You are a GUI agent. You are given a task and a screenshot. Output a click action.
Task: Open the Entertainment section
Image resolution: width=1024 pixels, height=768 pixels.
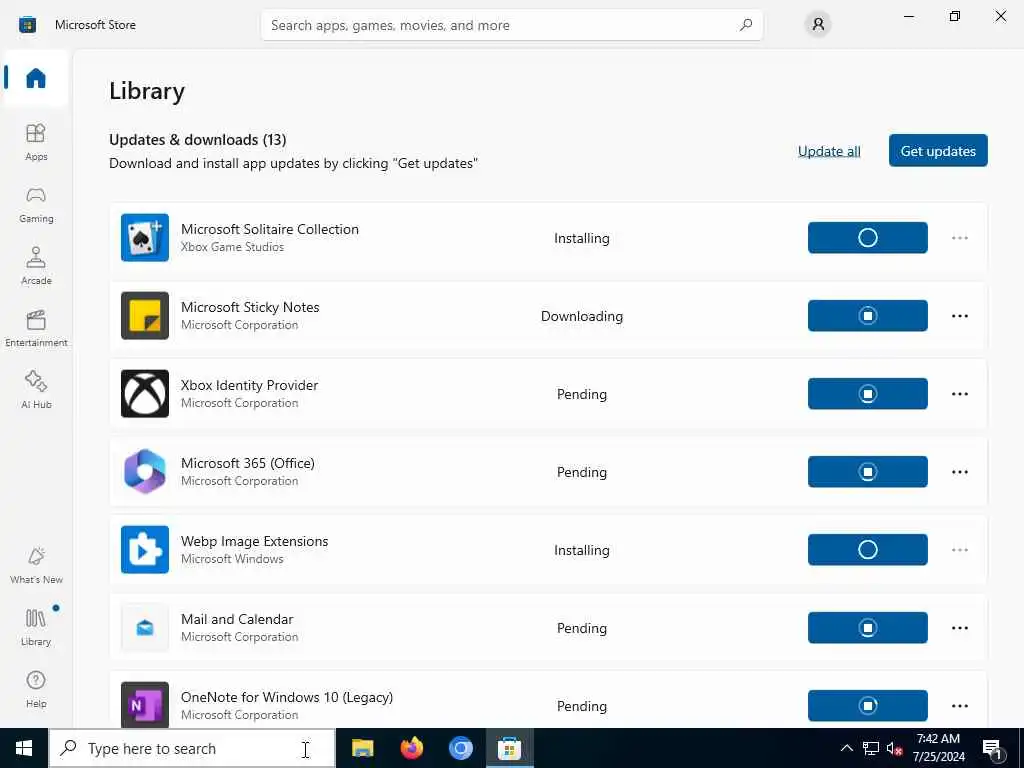pos(36,328)
